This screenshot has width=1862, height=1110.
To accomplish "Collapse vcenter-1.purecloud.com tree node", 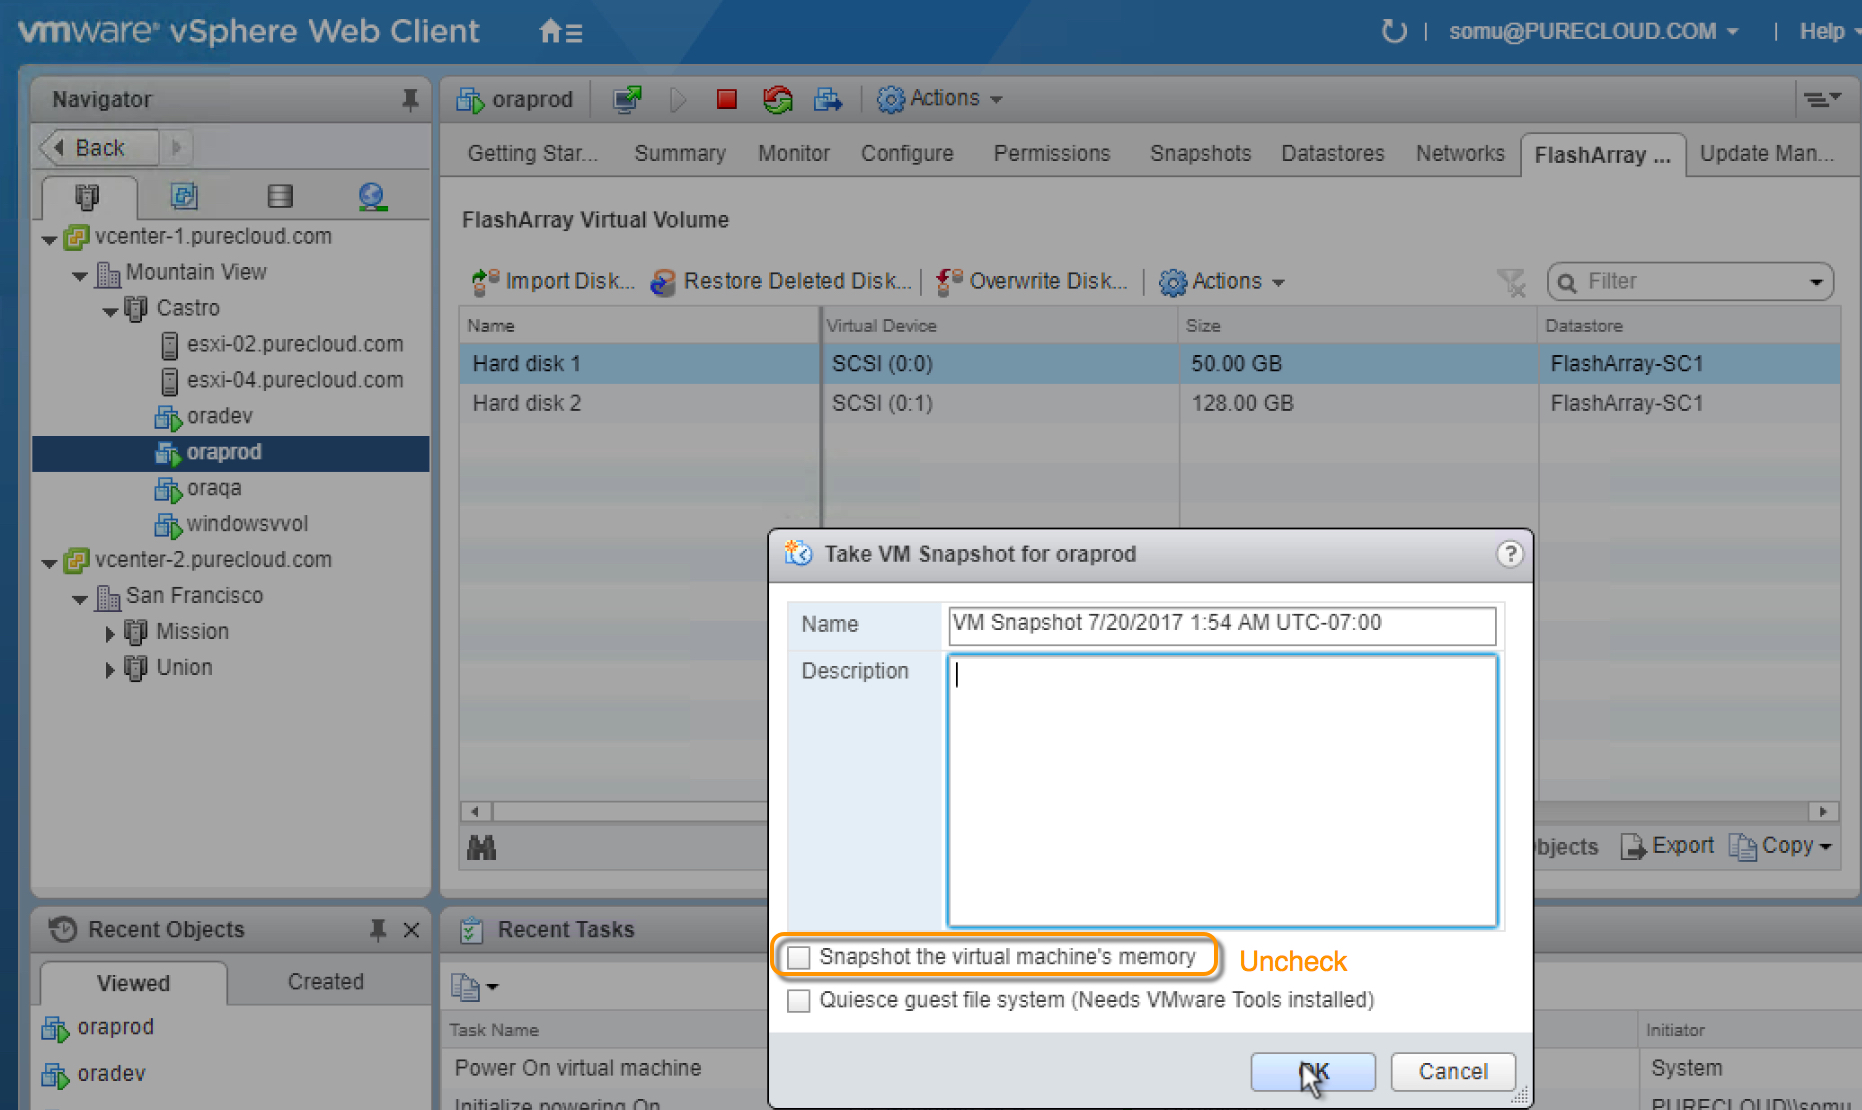I will 49,239.
